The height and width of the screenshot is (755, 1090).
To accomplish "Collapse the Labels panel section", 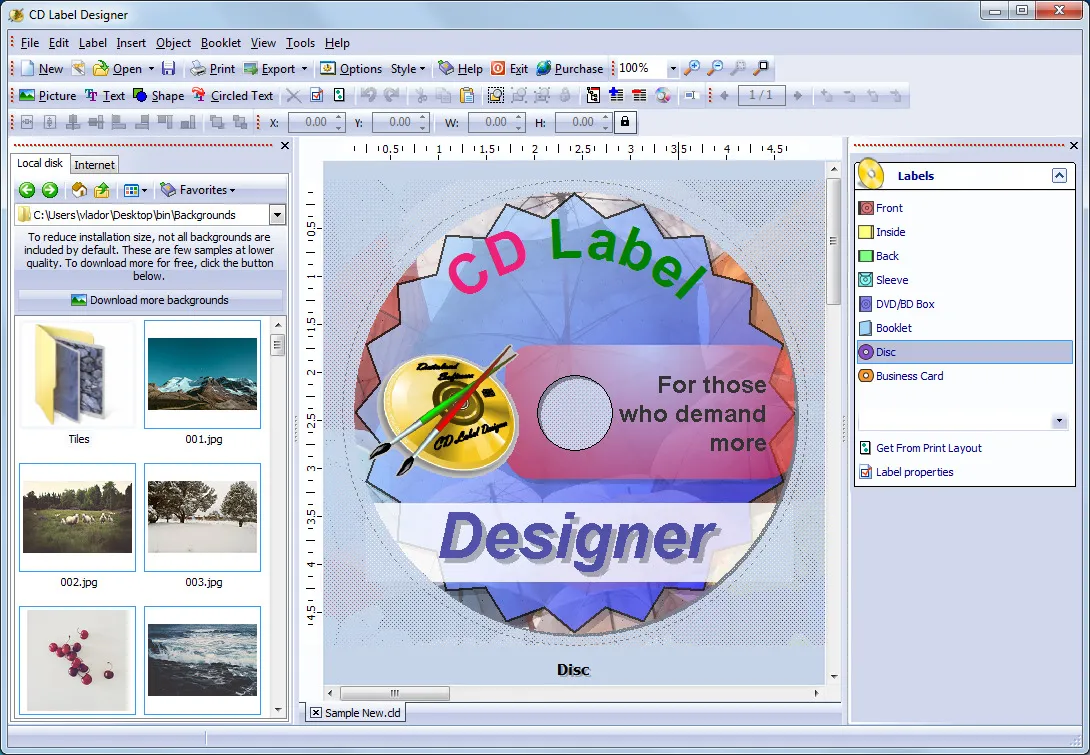I will point(1059,176).
